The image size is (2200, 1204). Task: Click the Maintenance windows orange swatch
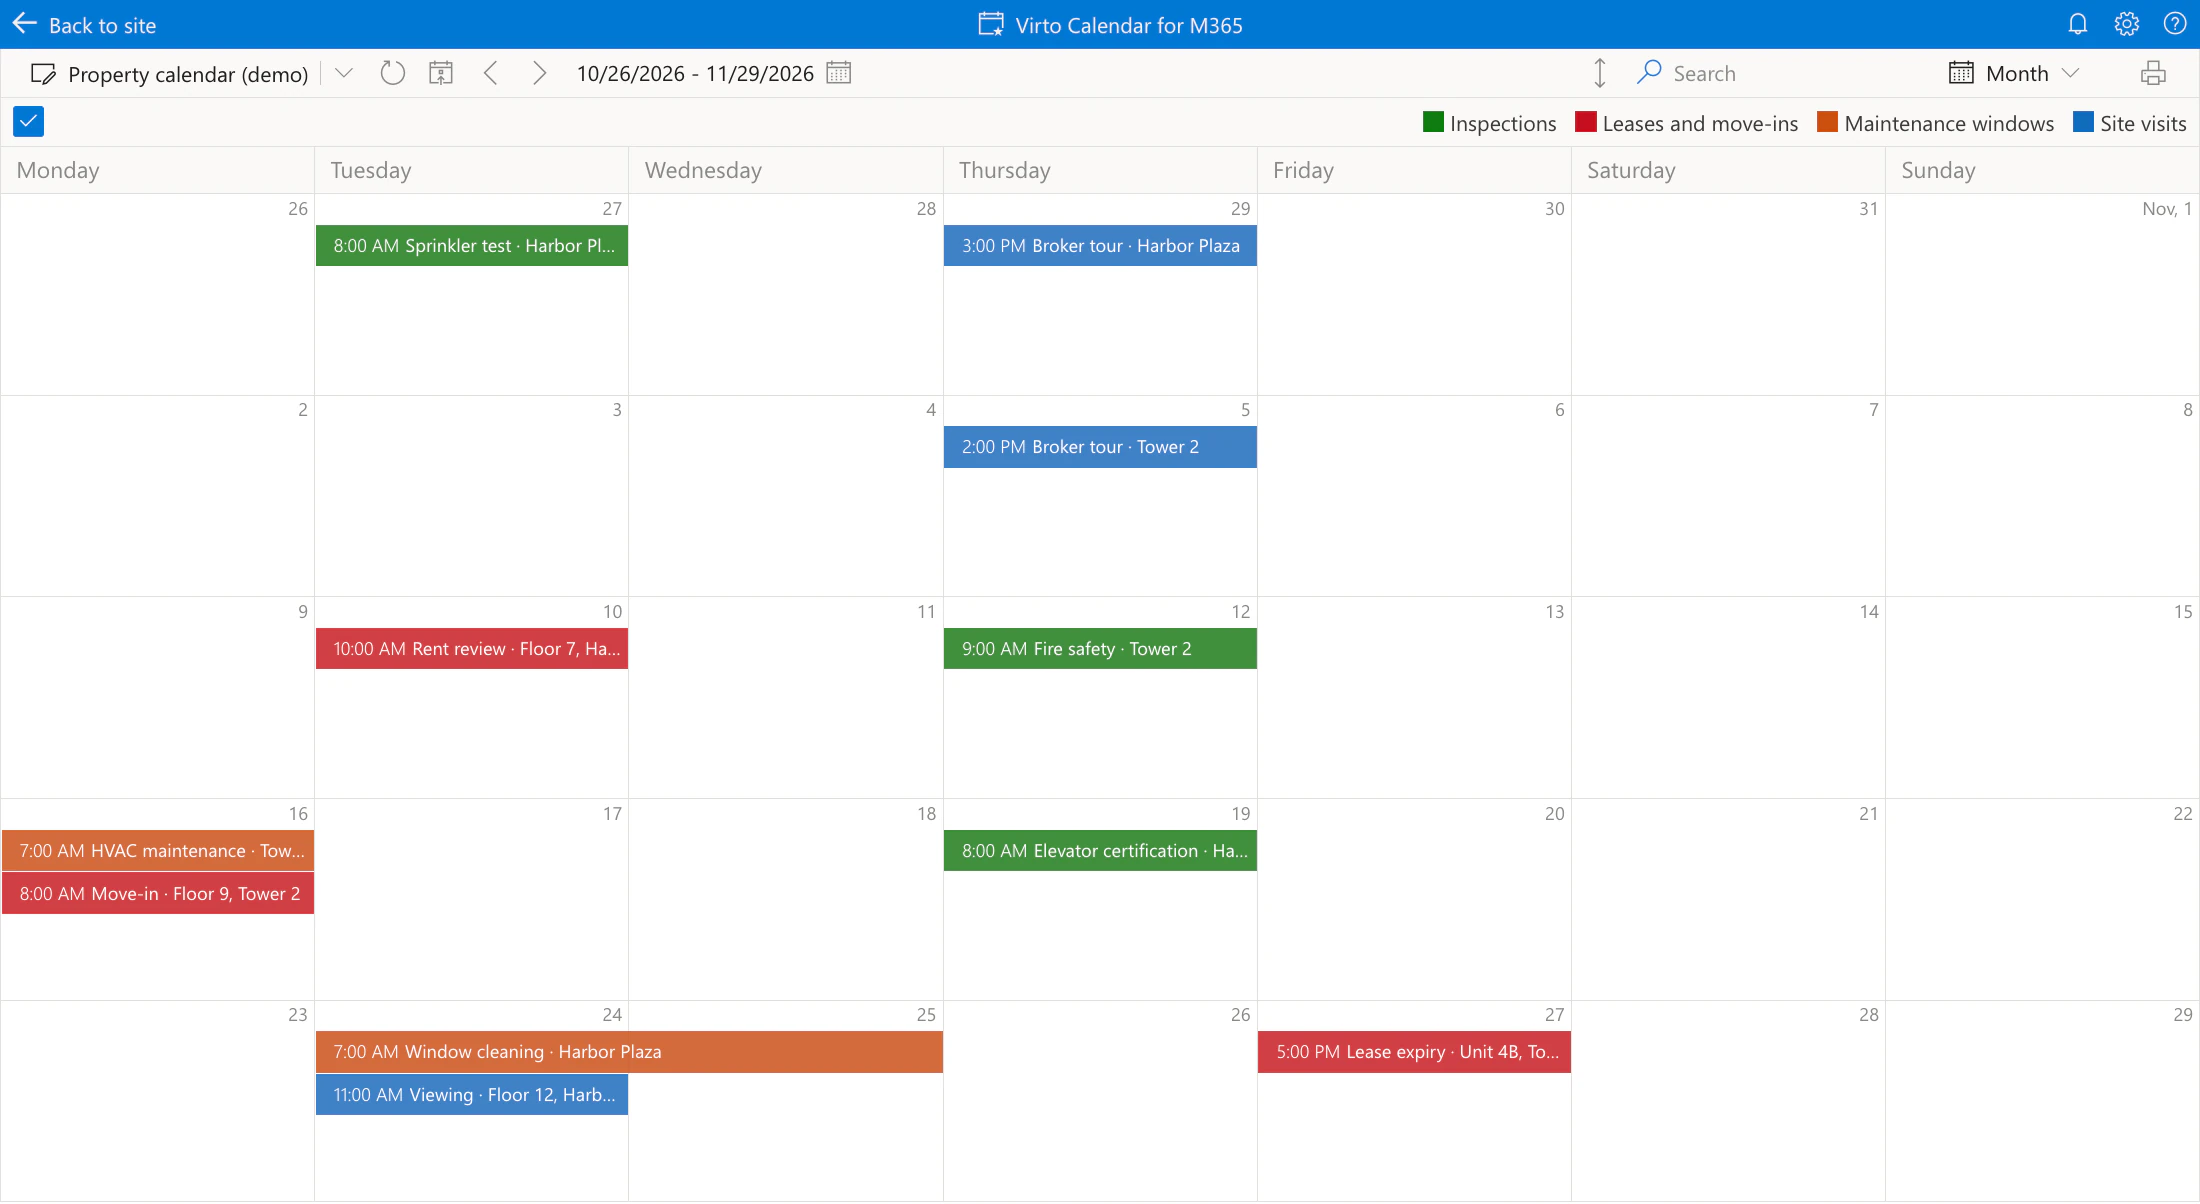[x=1827, y=122]
